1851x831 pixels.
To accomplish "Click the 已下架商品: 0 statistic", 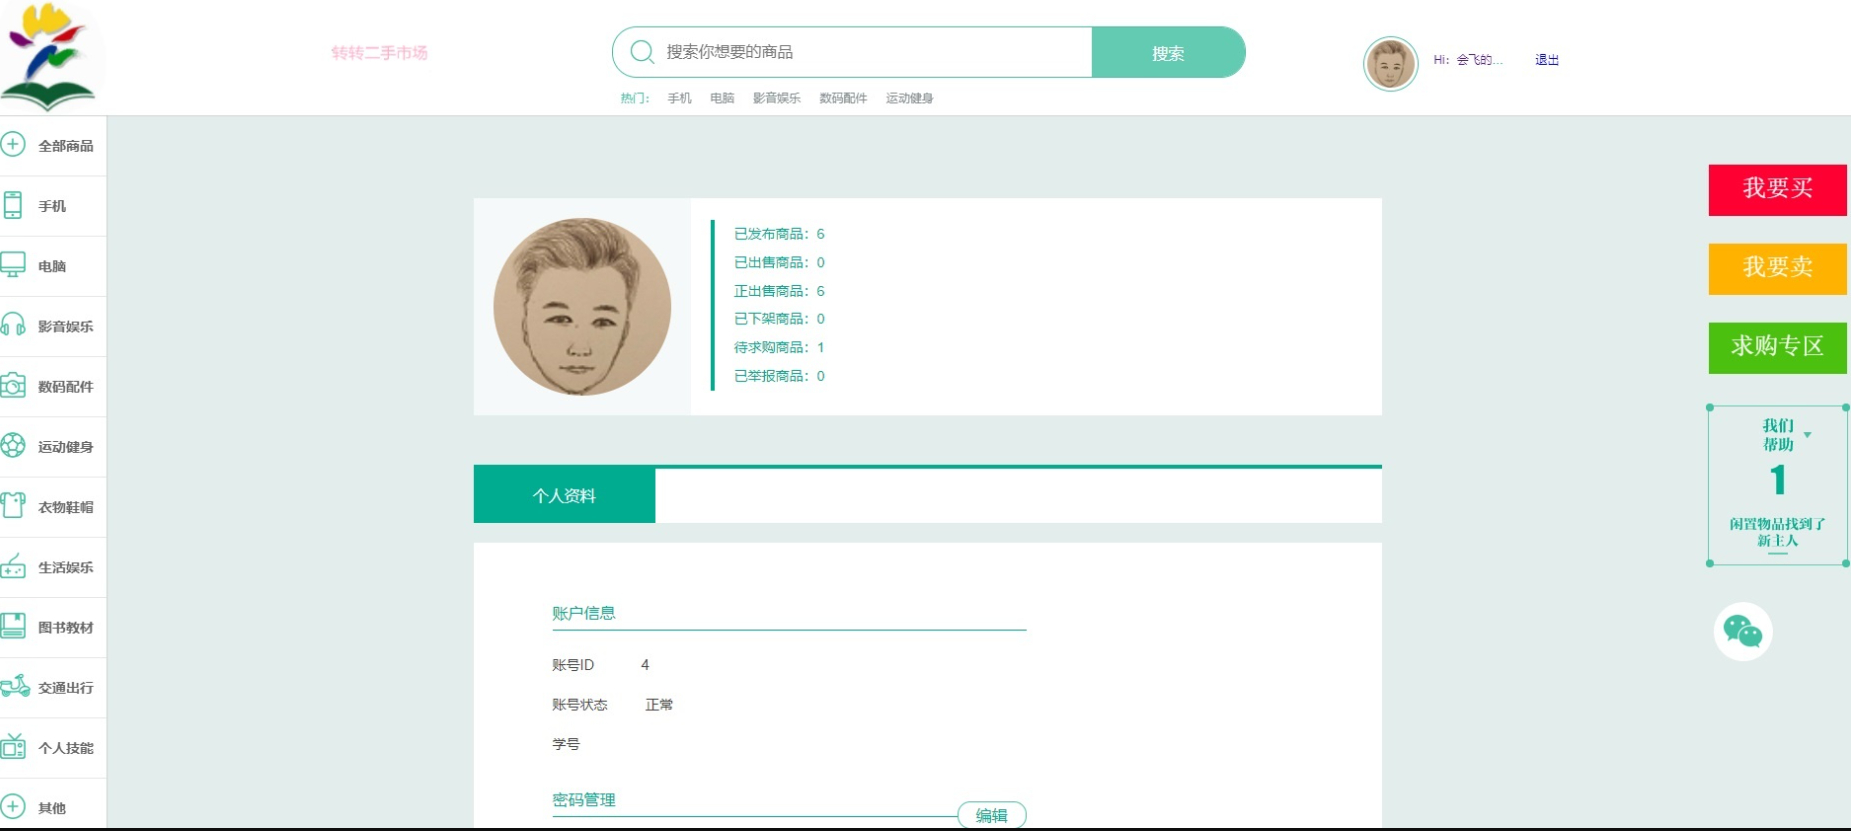I will [779, 319].
